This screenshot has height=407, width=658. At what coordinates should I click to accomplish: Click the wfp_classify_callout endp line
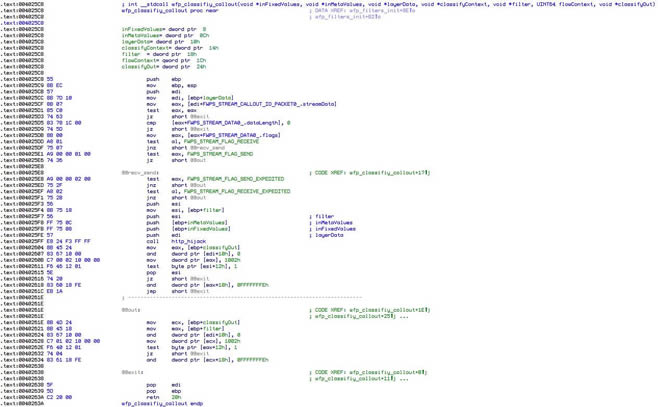pyautogui.click(x=162, y=404)
